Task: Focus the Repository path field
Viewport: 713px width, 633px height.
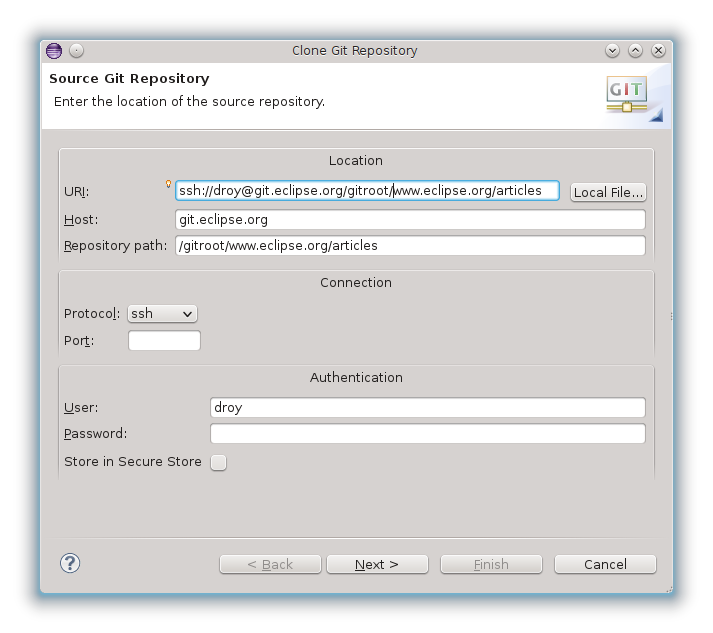Action: (x=410, y=246)
